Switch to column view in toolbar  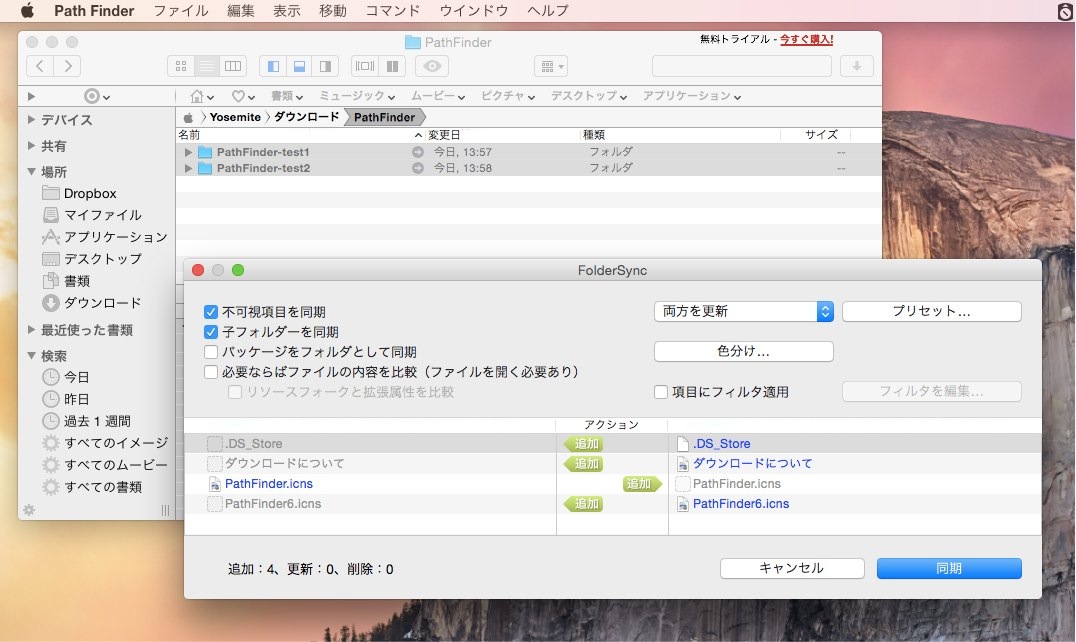[233, 66]
